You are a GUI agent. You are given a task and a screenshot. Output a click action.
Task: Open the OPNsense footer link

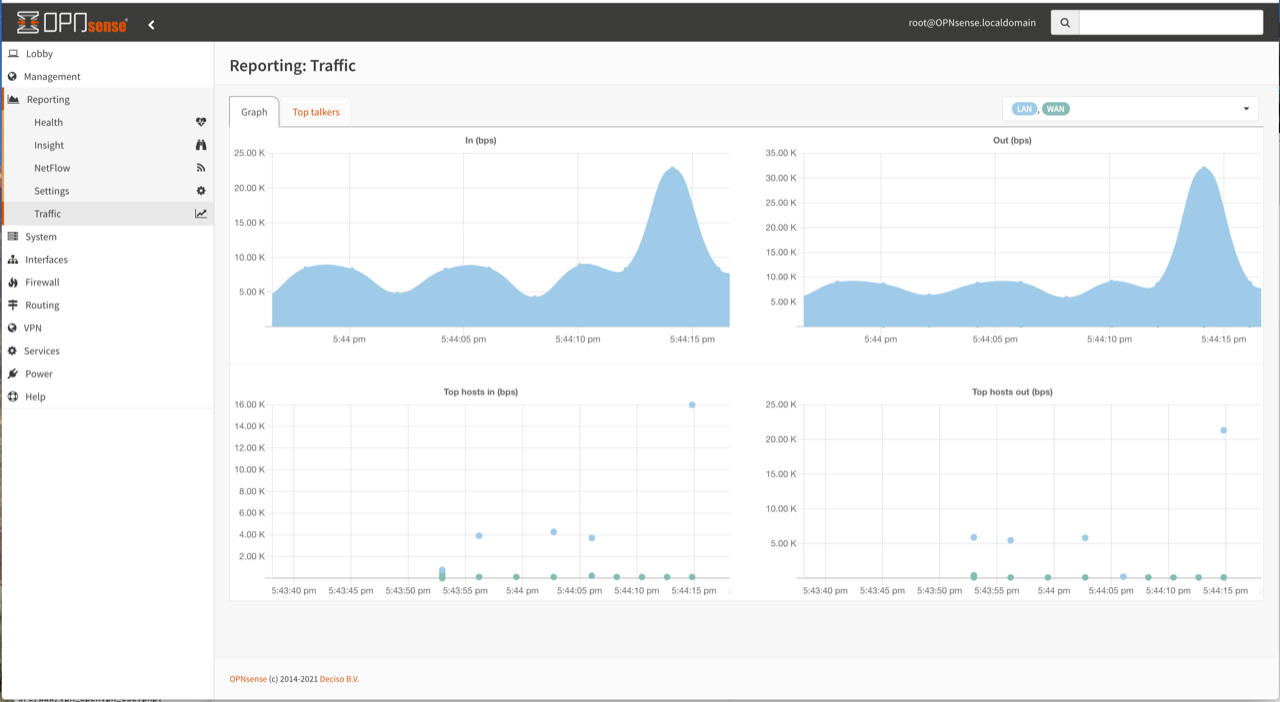[x=248, y=679]
